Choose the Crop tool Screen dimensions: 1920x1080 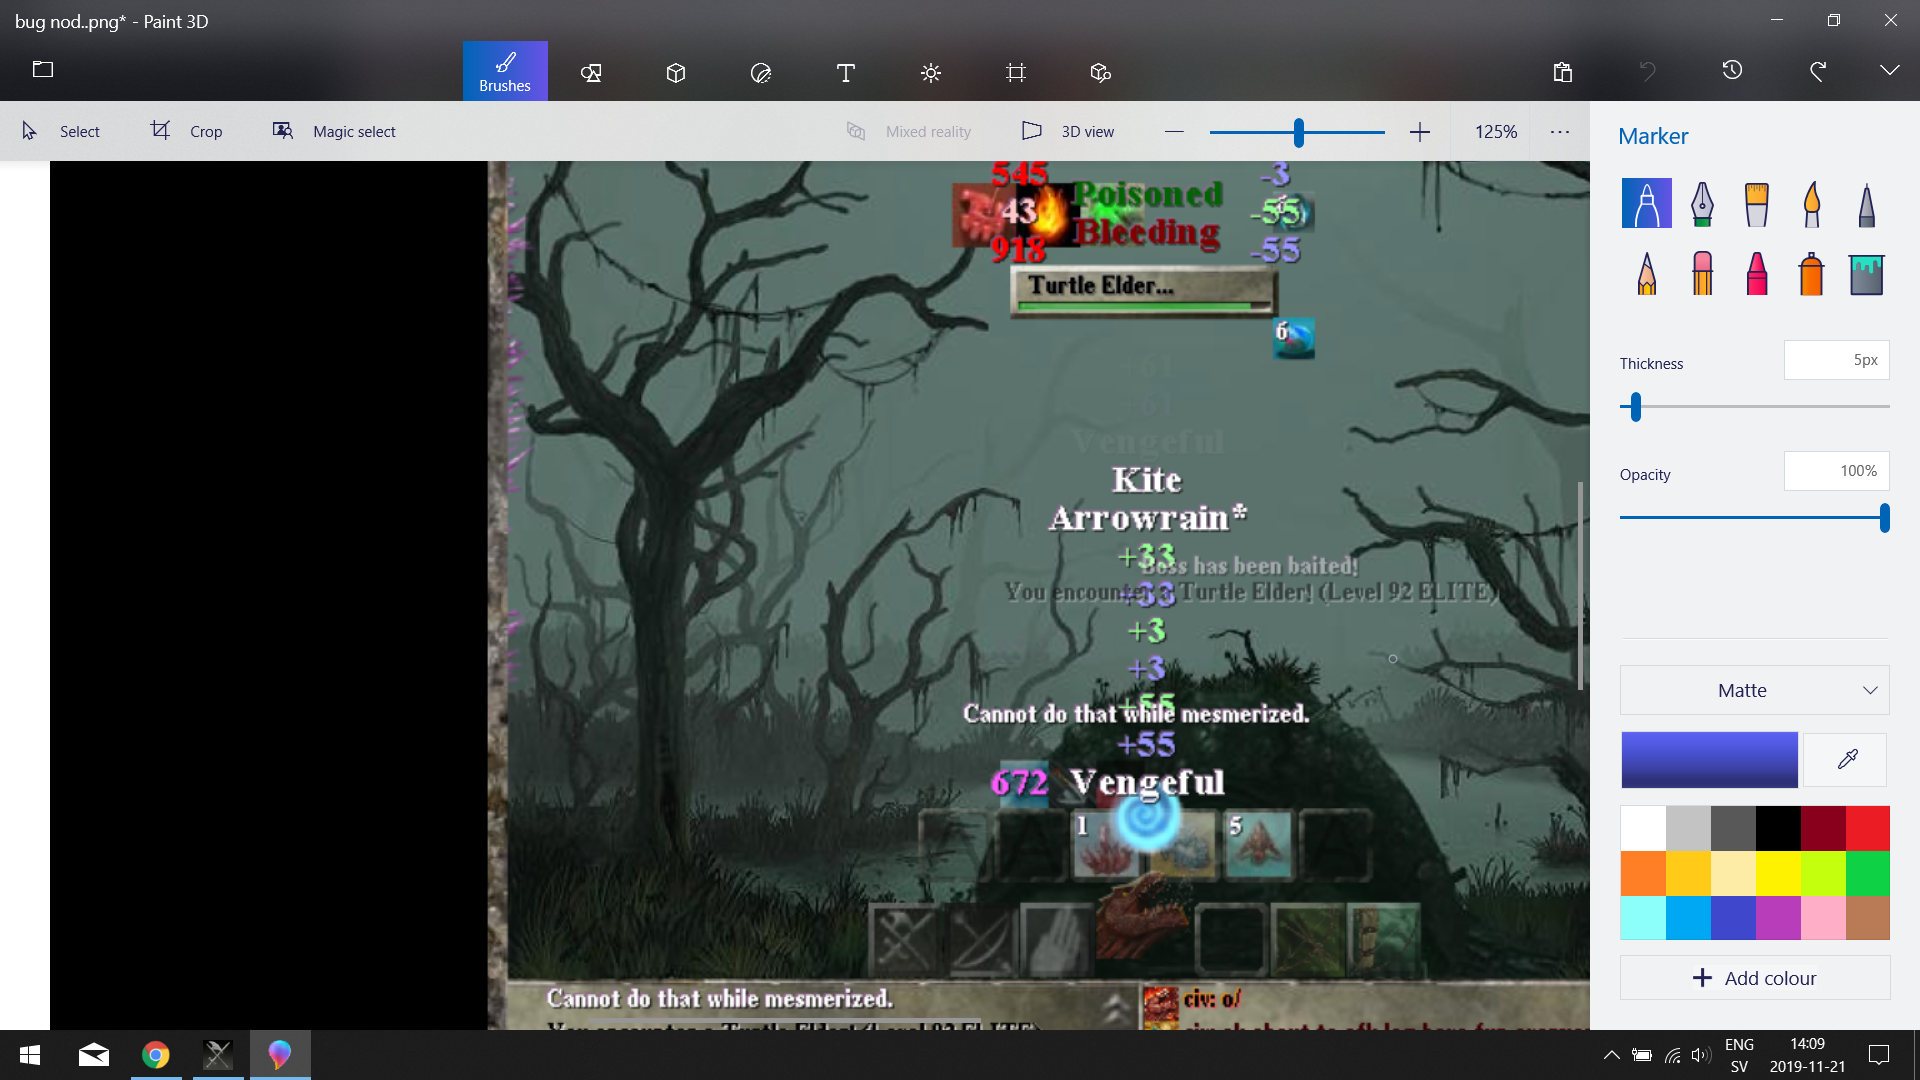[x=187, y=131]
